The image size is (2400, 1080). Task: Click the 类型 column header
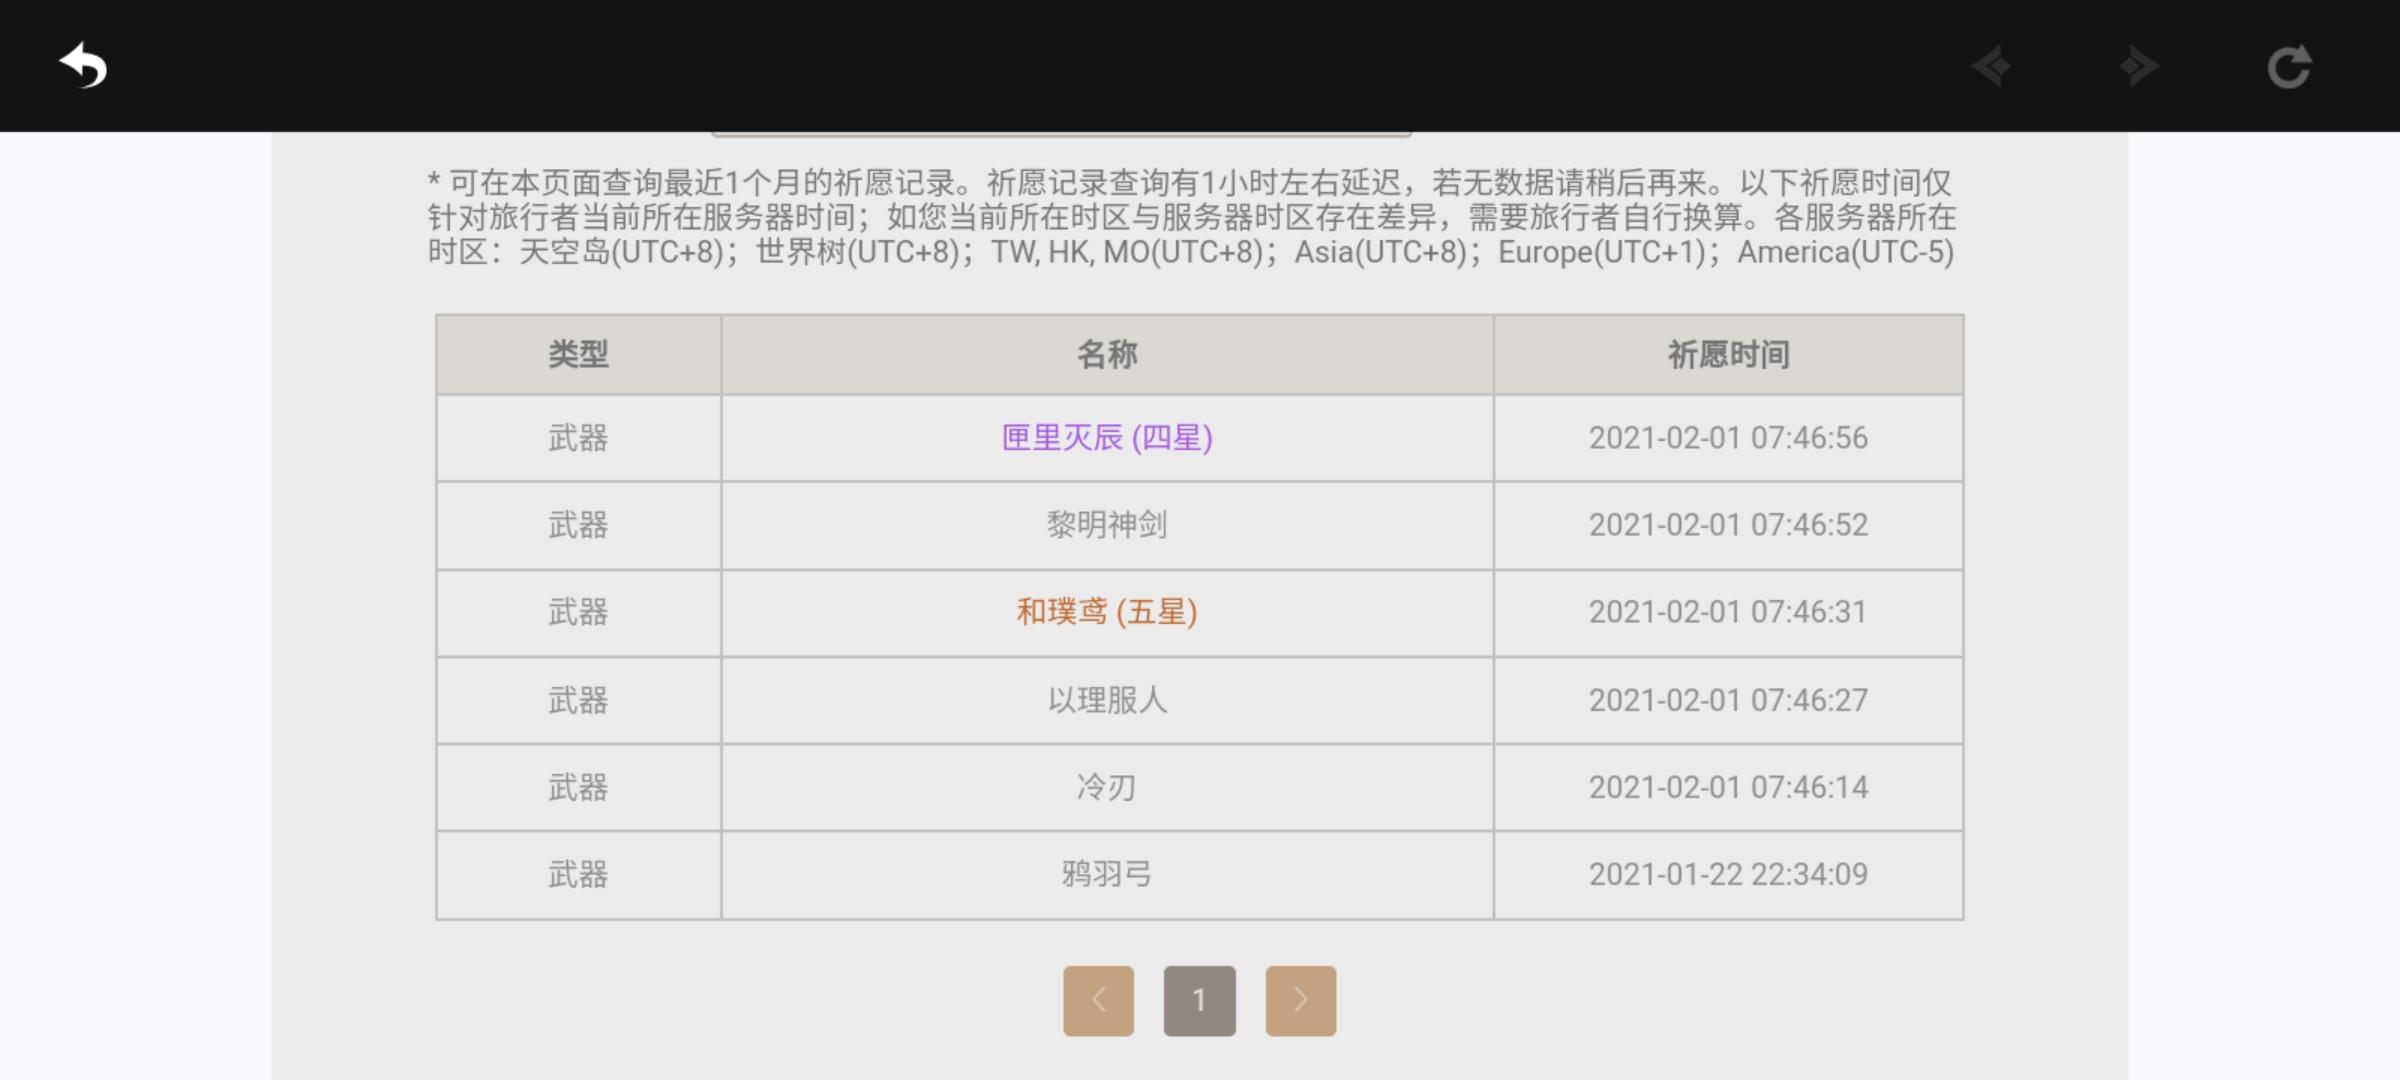[578, 355]
